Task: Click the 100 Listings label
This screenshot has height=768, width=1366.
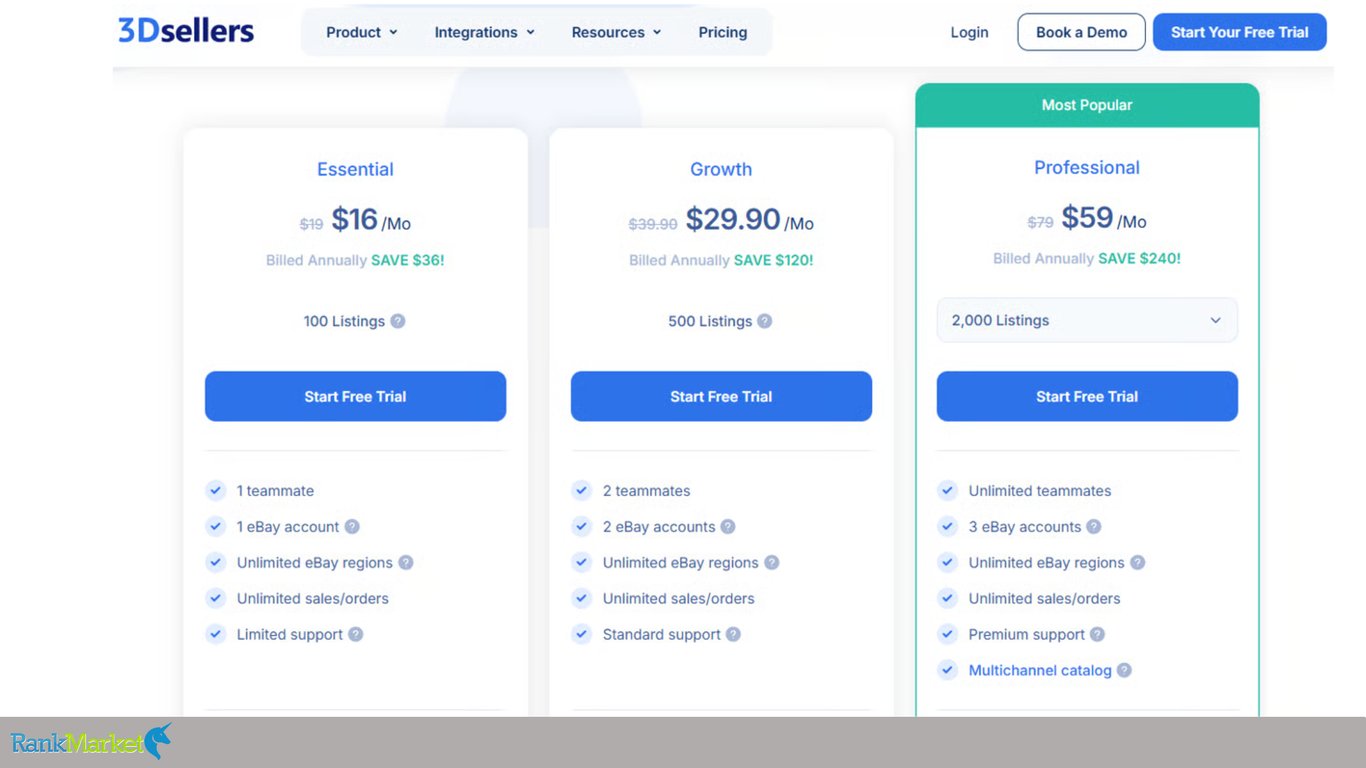Action: 344,321
